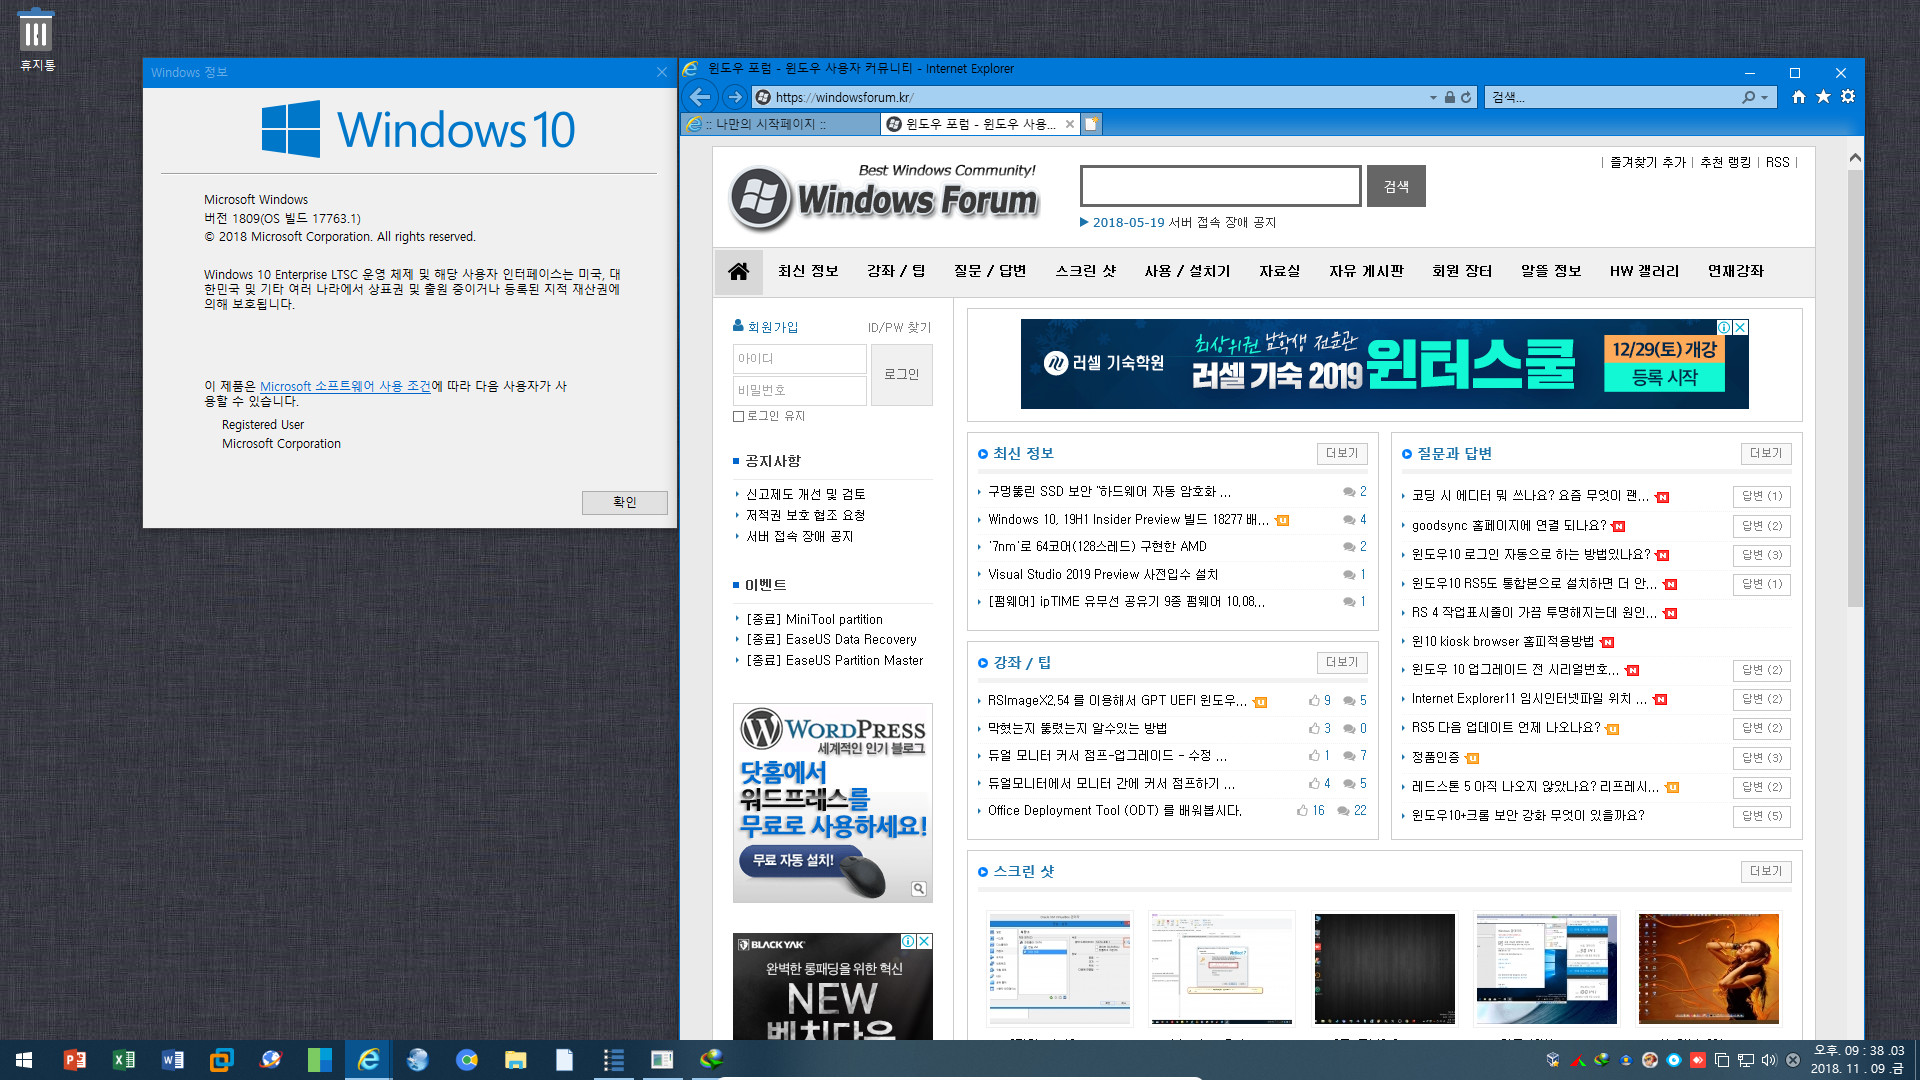
Task: Open File Explorer from the taskbar
Action: (x=515, y=1060)
